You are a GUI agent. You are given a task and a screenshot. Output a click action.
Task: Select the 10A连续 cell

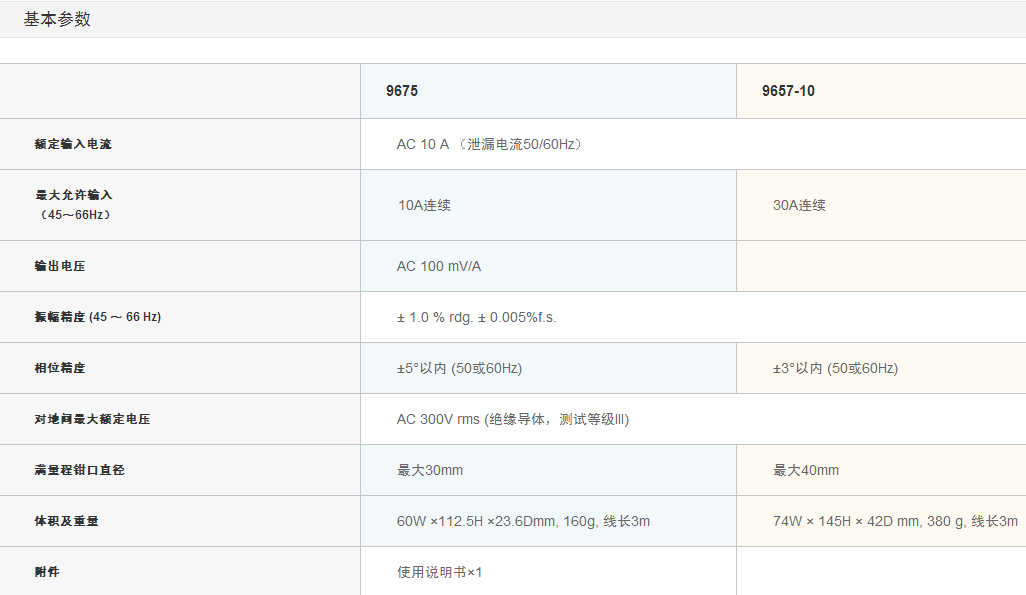pos(424,205)
